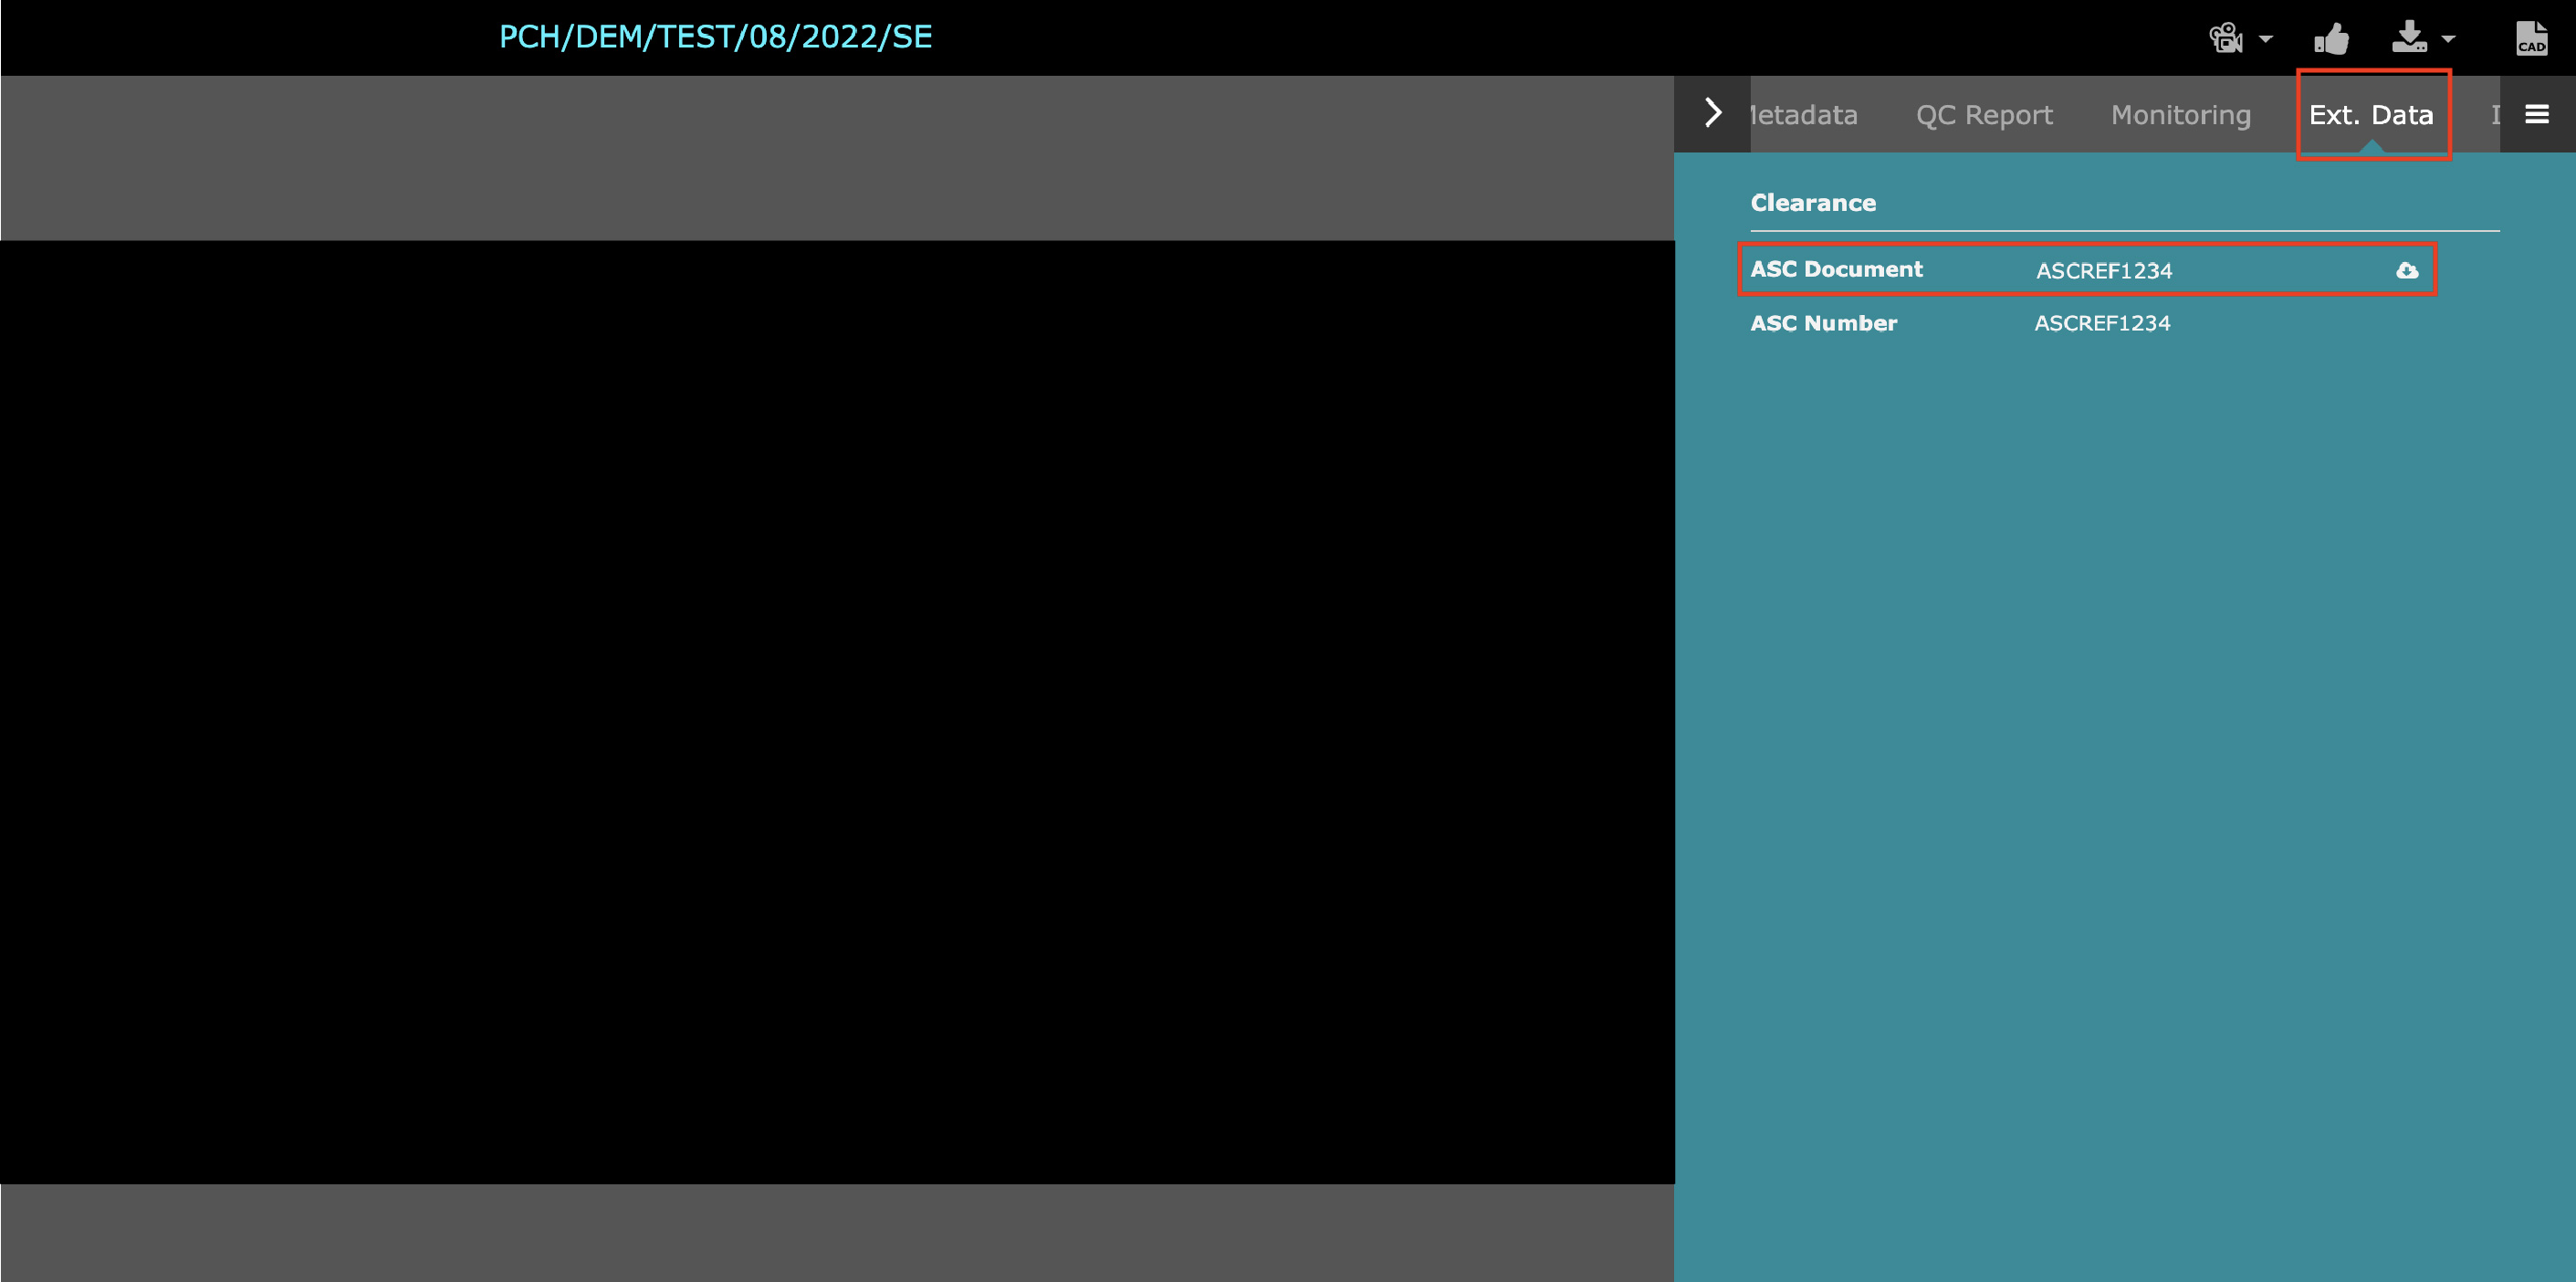2576x1282 pixels.
Task: Download ASC Document via cloud icon
Action: point(2407,271)
